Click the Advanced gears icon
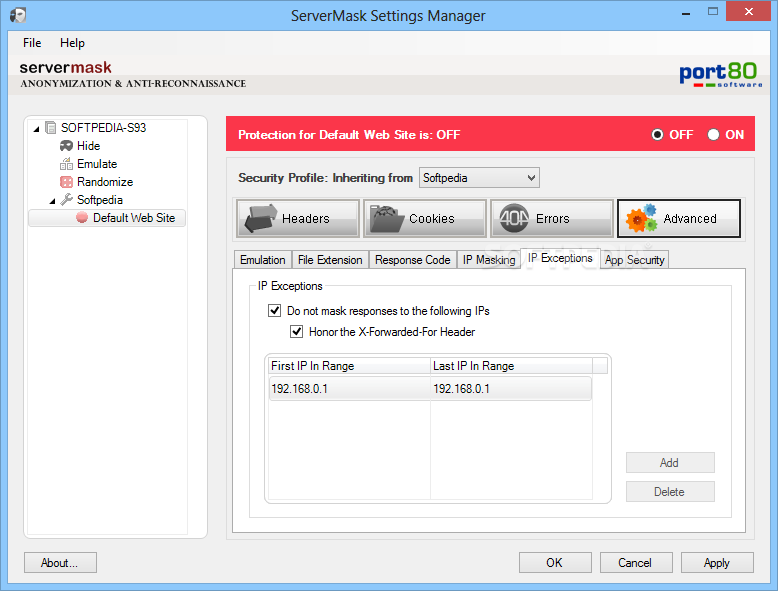The width and height of the screenshot is (778, 591). [642, 218]
